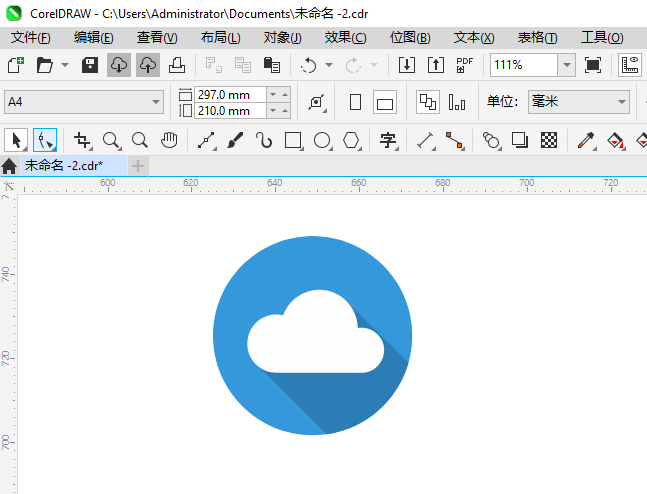Click the 111% zoom level field
647x494 pixels.
[x=524, y=65]
